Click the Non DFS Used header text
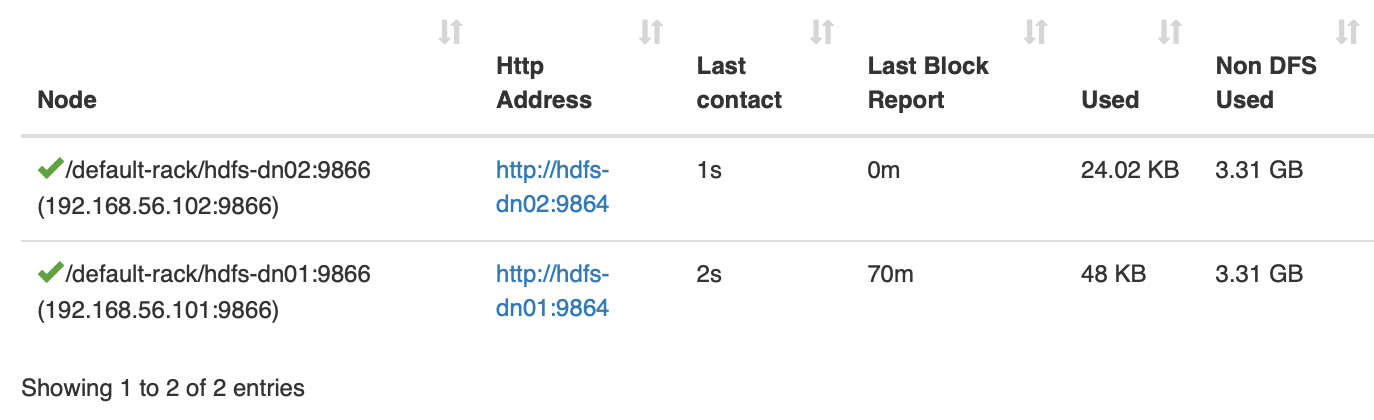Screen dimensions: 1374x420 pos(1265,83)
